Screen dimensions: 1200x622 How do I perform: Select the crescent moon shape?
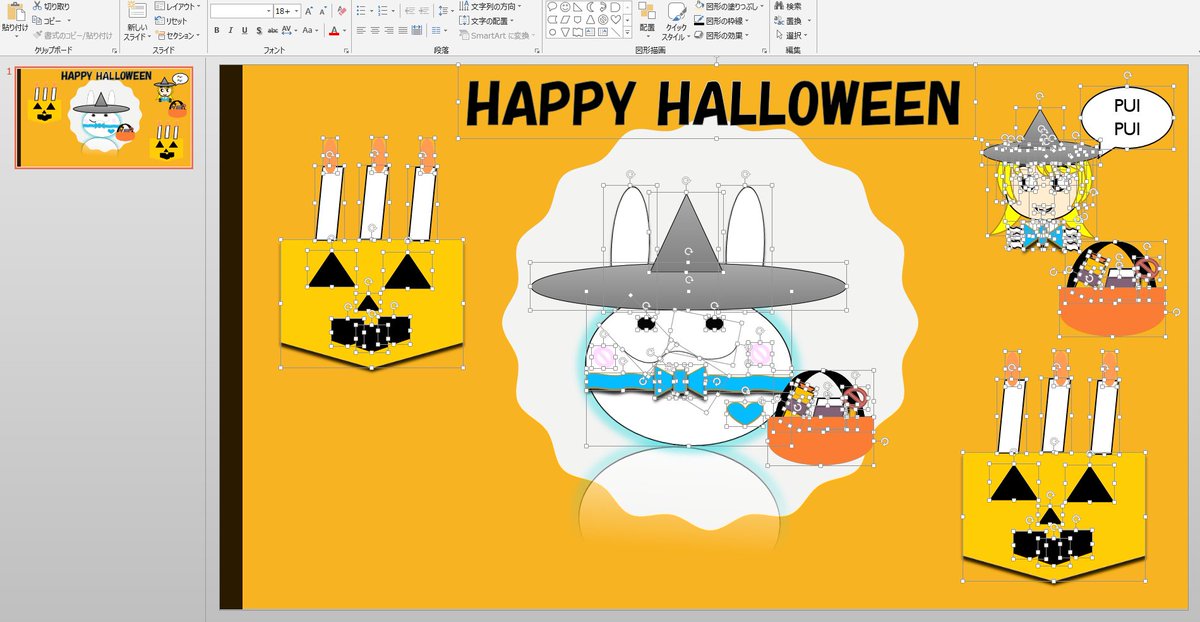click(590, 7)
